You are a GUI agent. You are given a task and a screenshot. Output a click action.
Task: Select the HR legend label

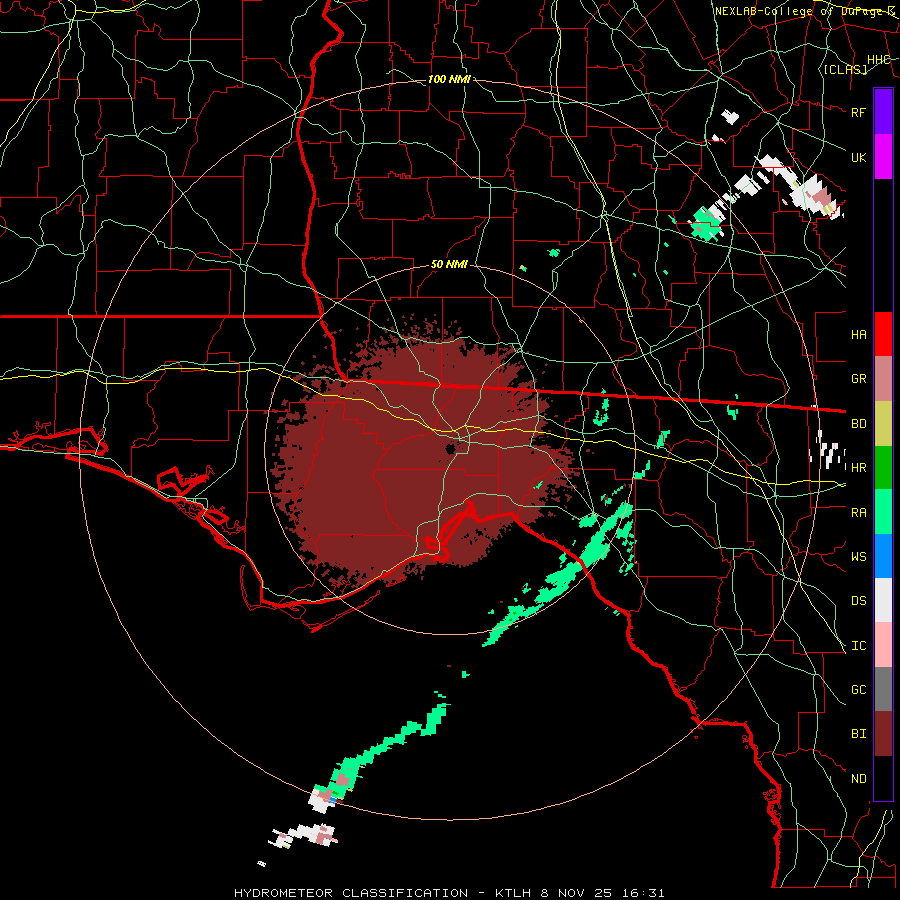tap(859, 468)
